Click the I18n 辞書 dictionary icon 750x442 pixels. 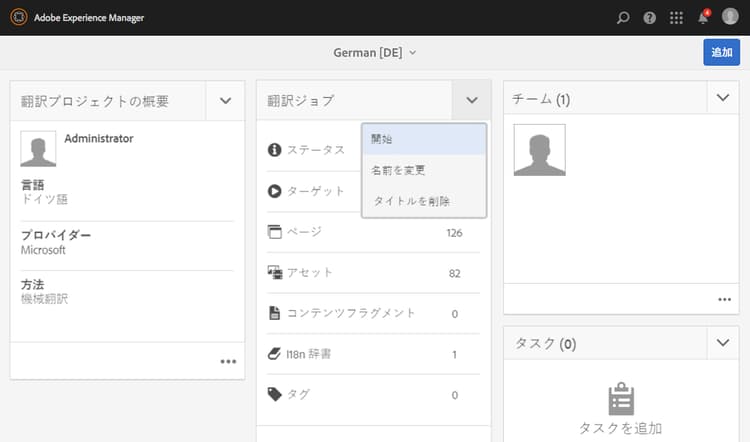tap(274, 354)
